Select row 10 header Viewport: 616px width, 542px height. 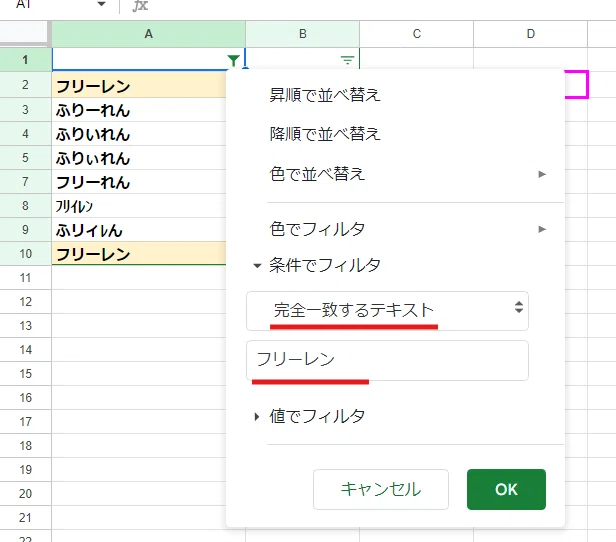click(x=26, y=254)
